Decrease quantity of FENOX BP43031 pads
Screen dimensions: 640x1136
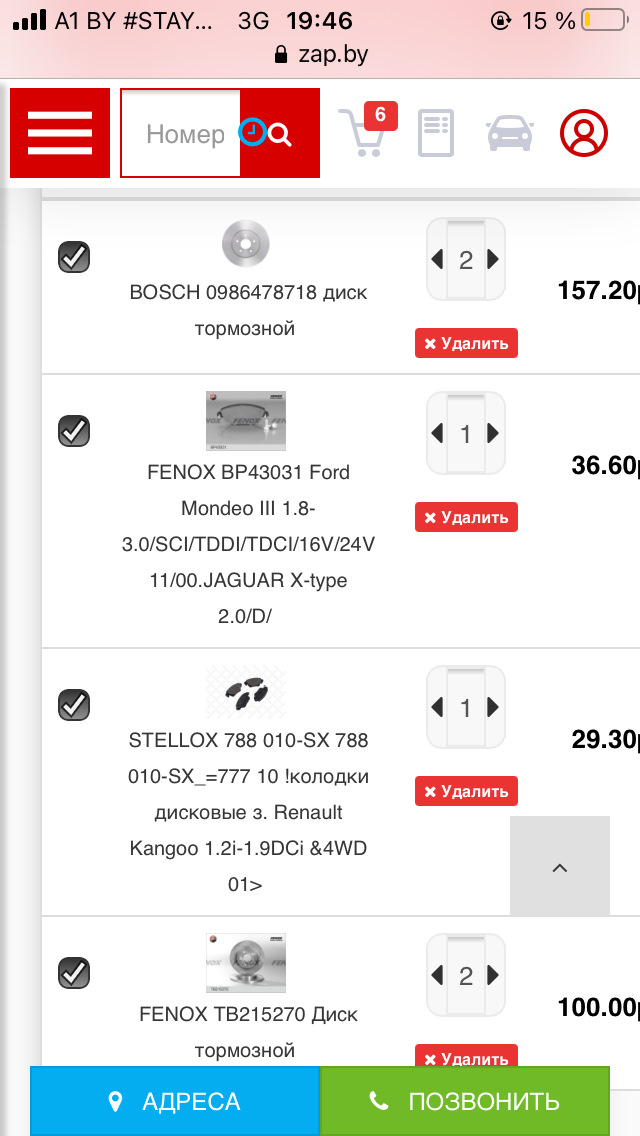tap(437, 433)
